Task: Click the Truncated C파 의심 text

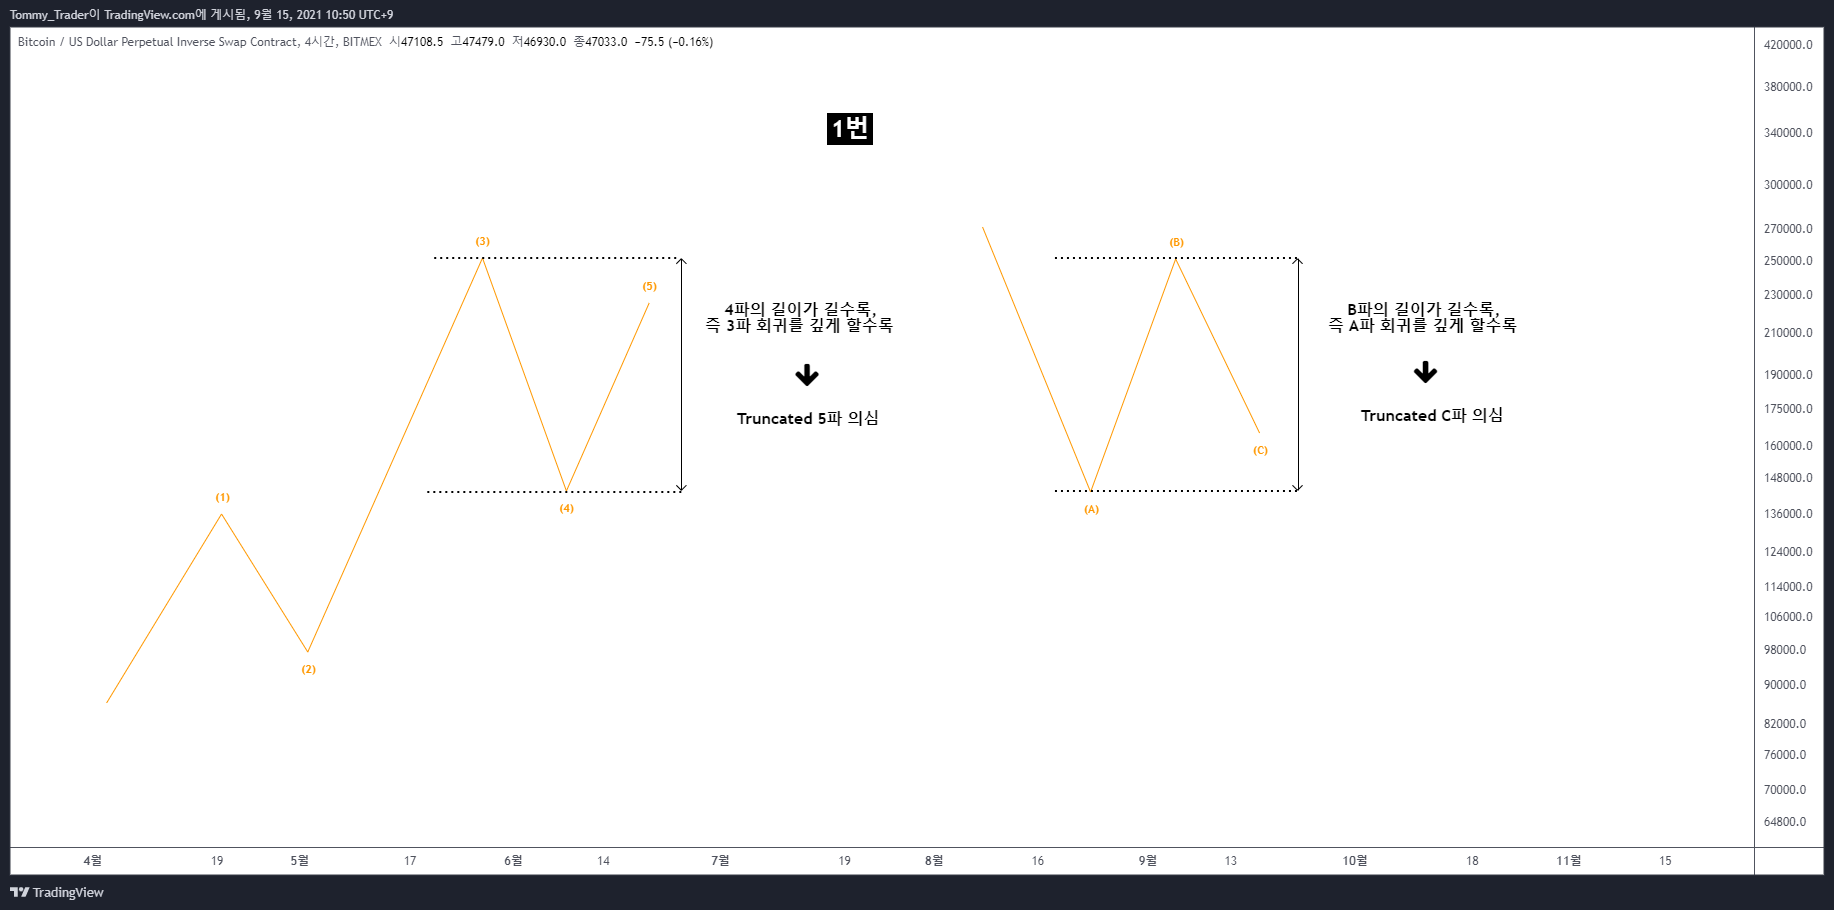Action: 1432,415
